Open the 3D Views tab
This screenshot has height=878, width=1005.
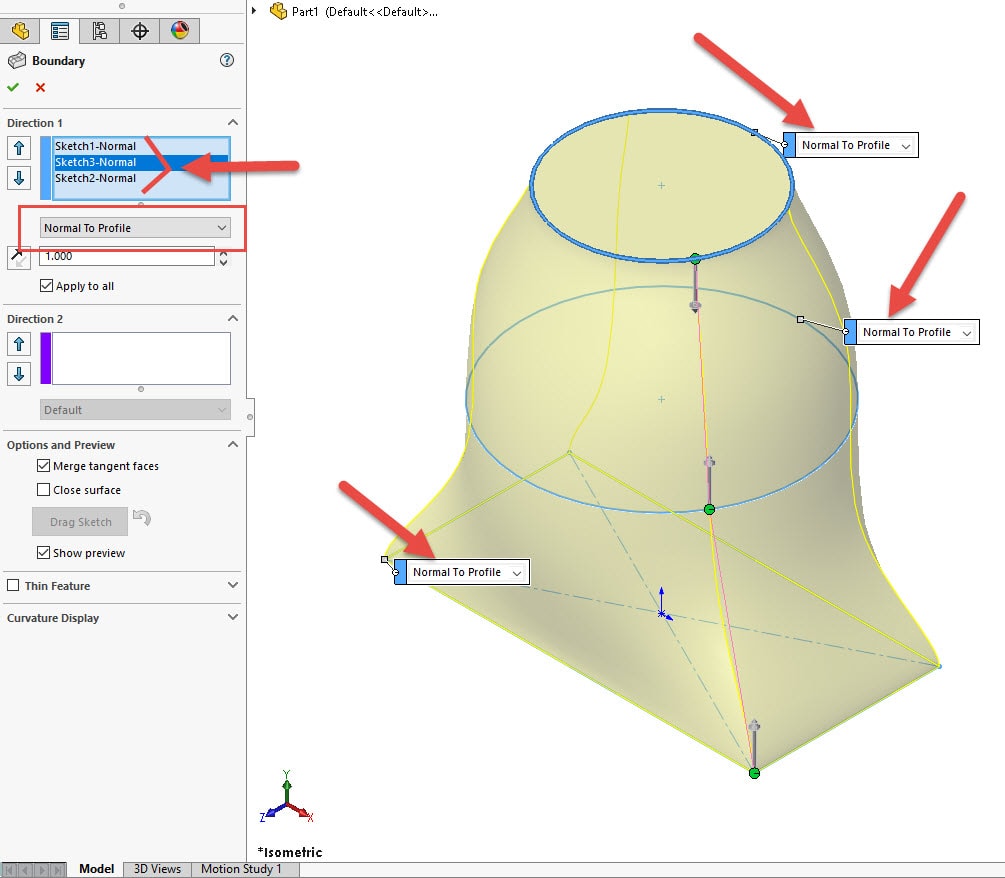157,869
